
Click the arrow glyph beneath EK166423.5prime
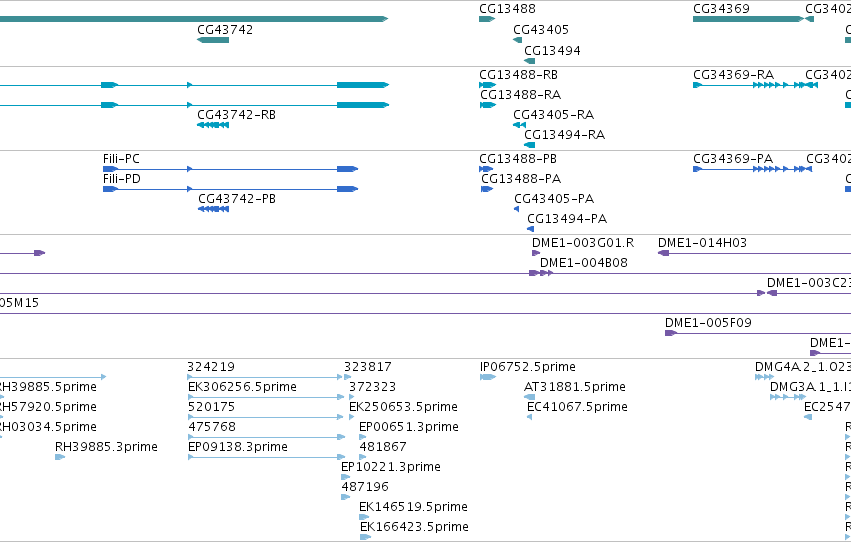point(365,537)
